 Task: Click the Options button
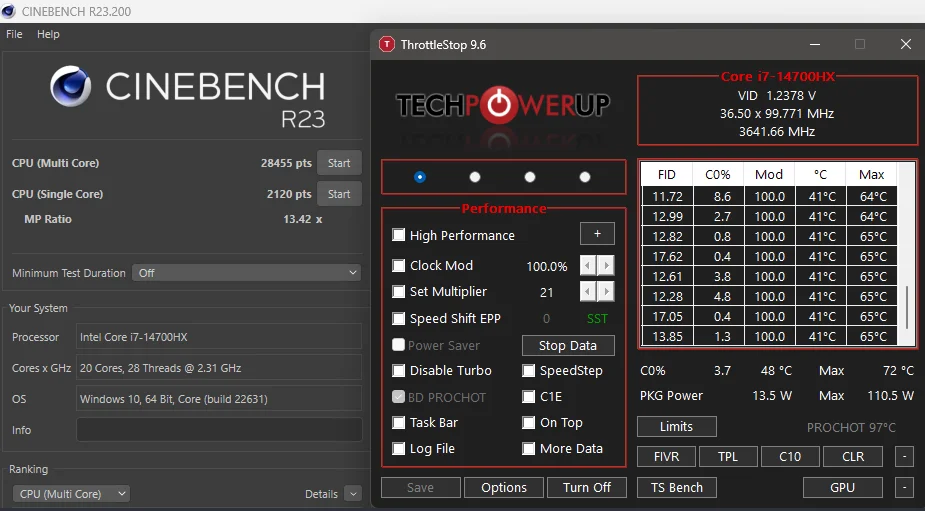click(504, 487)
